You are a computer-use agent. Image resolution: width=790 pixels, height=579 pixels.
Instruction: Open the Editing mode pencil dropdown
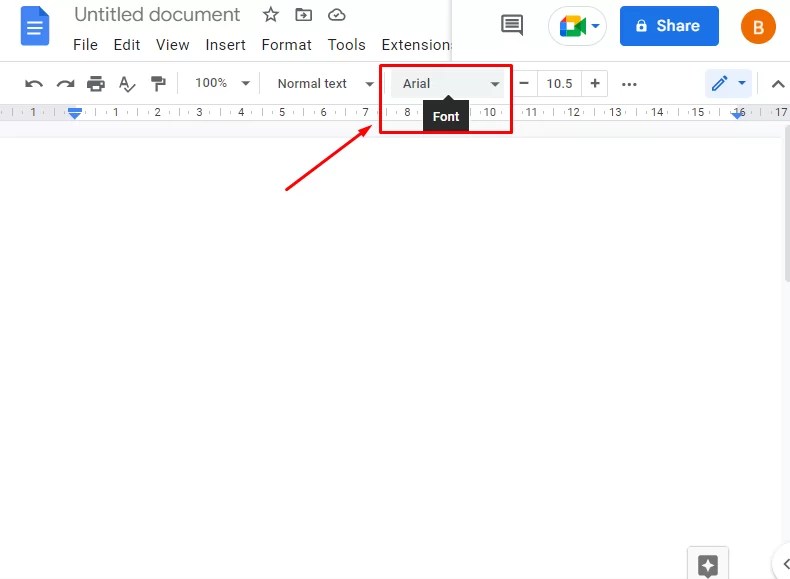[x=729, y=84]
